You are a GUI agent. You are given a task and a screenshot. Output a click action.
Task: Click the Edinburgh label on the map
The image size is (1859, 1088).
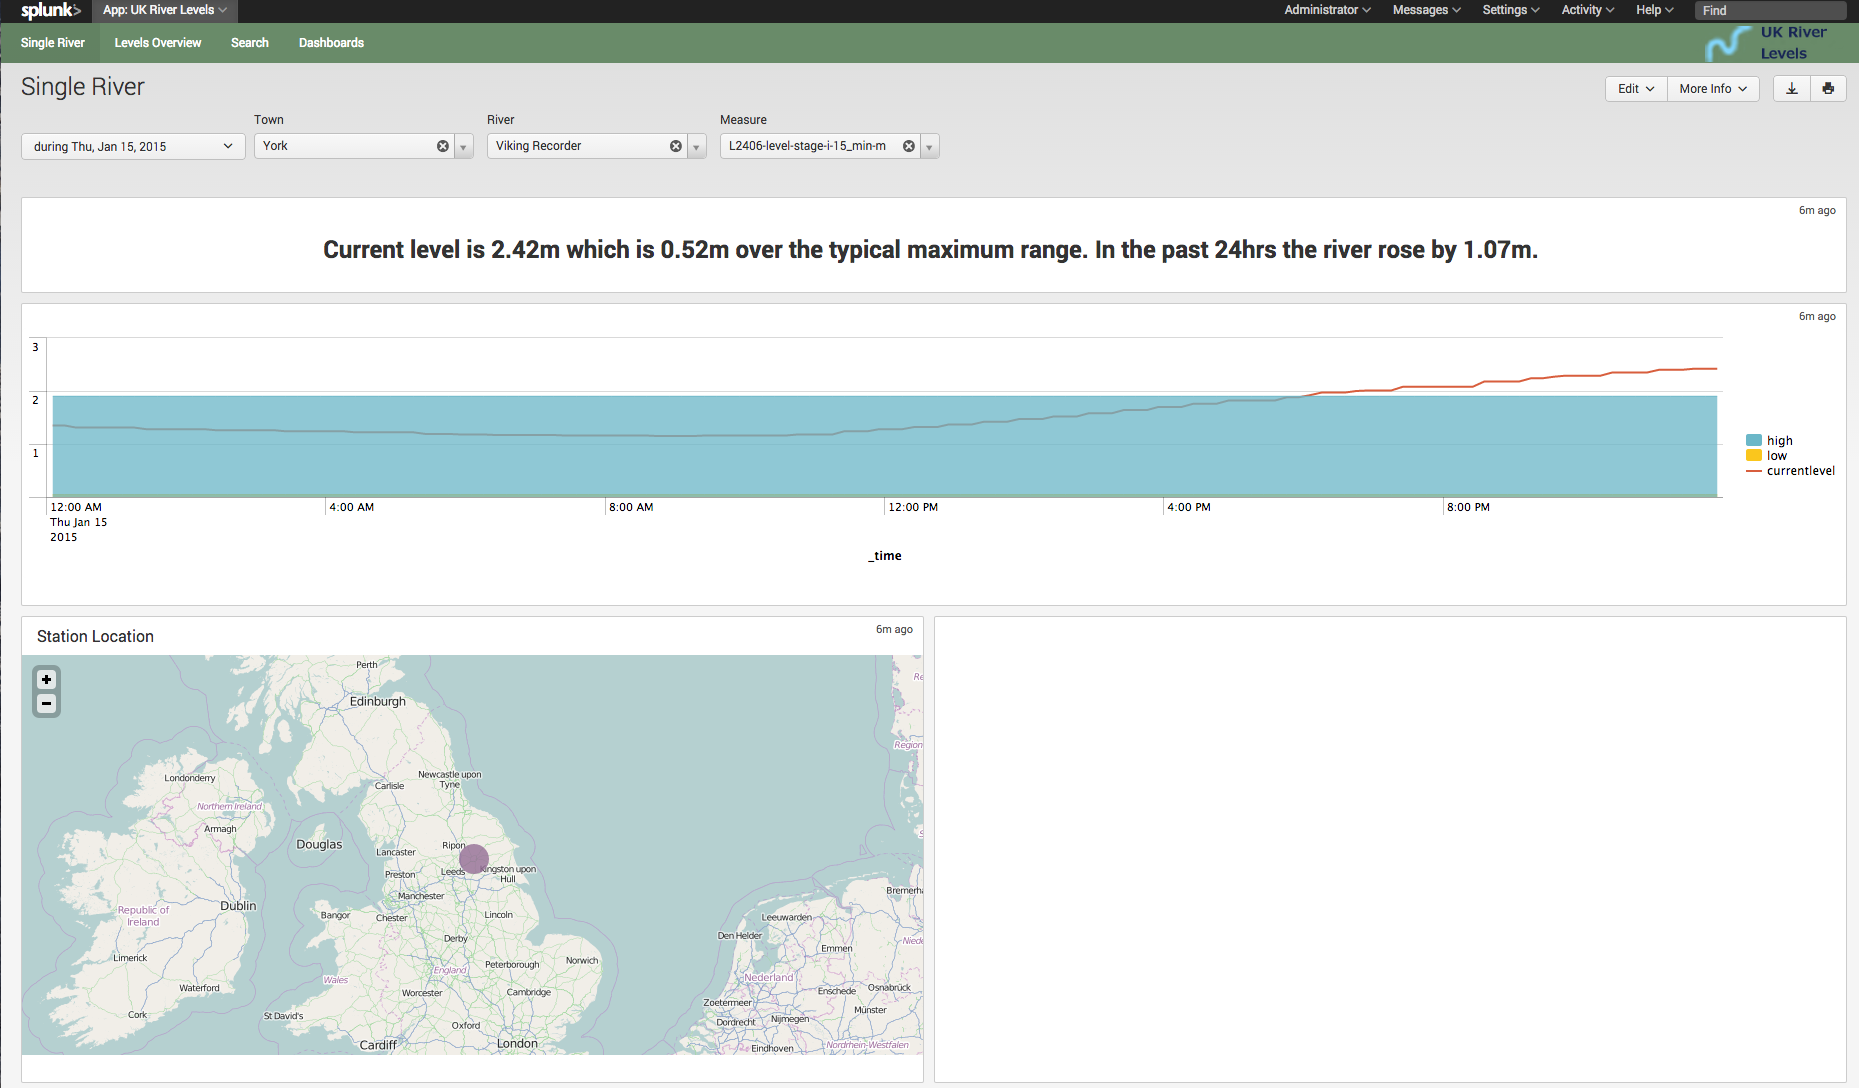[378, 701]
